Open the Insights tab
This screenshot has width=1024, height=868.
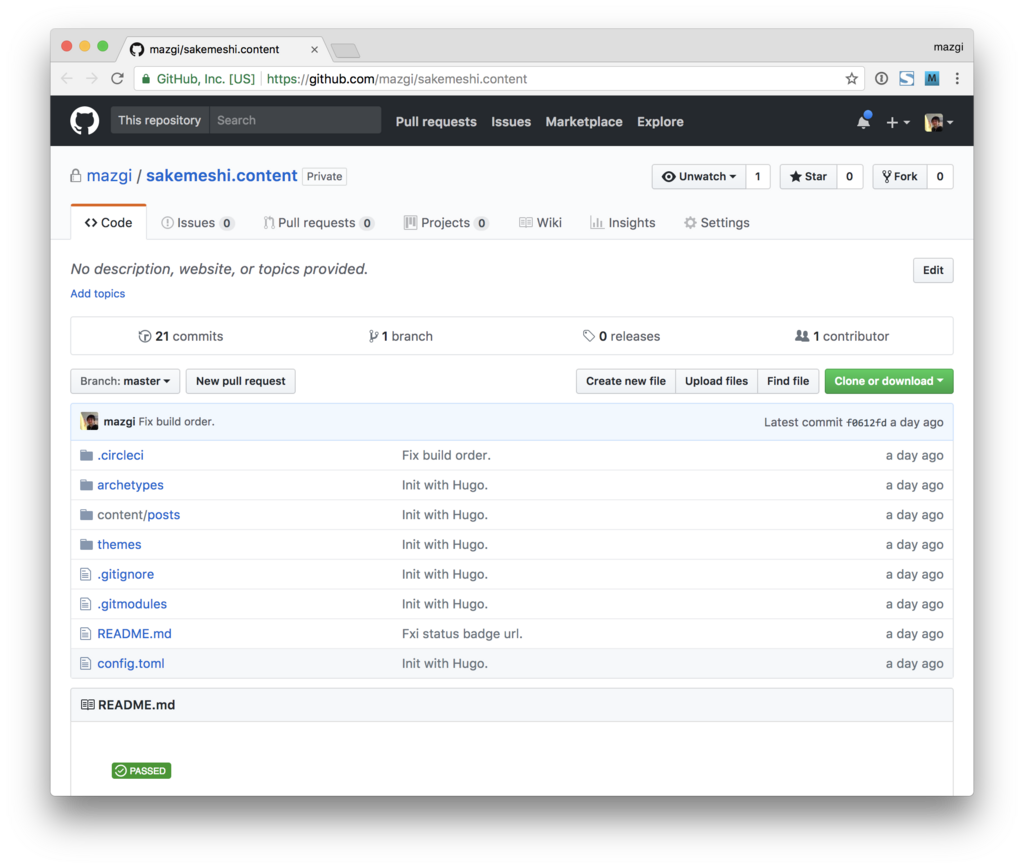[x=622, y=223]
